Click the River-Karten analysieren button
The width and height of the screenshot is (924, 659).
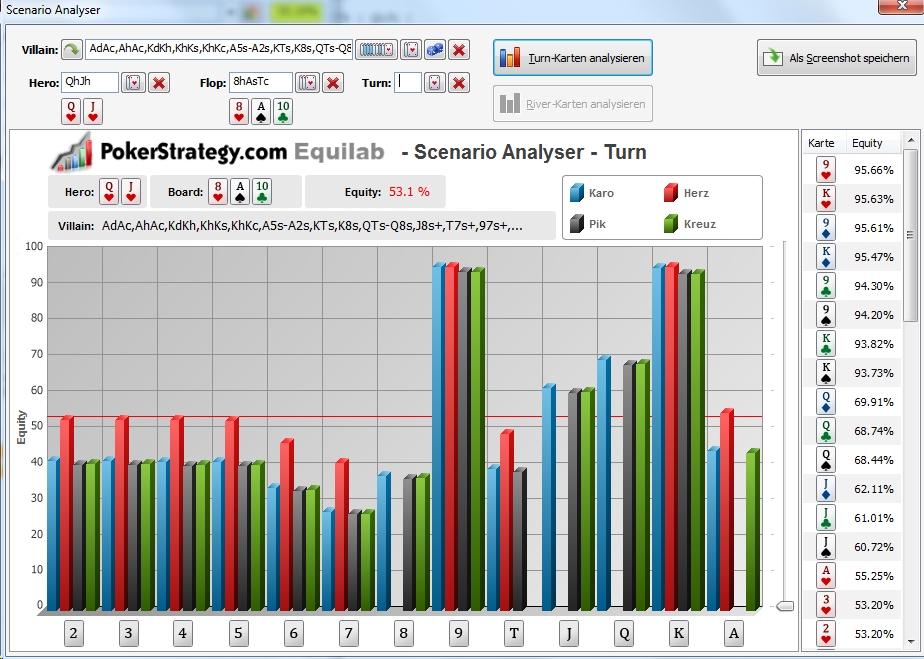point(573,104)
